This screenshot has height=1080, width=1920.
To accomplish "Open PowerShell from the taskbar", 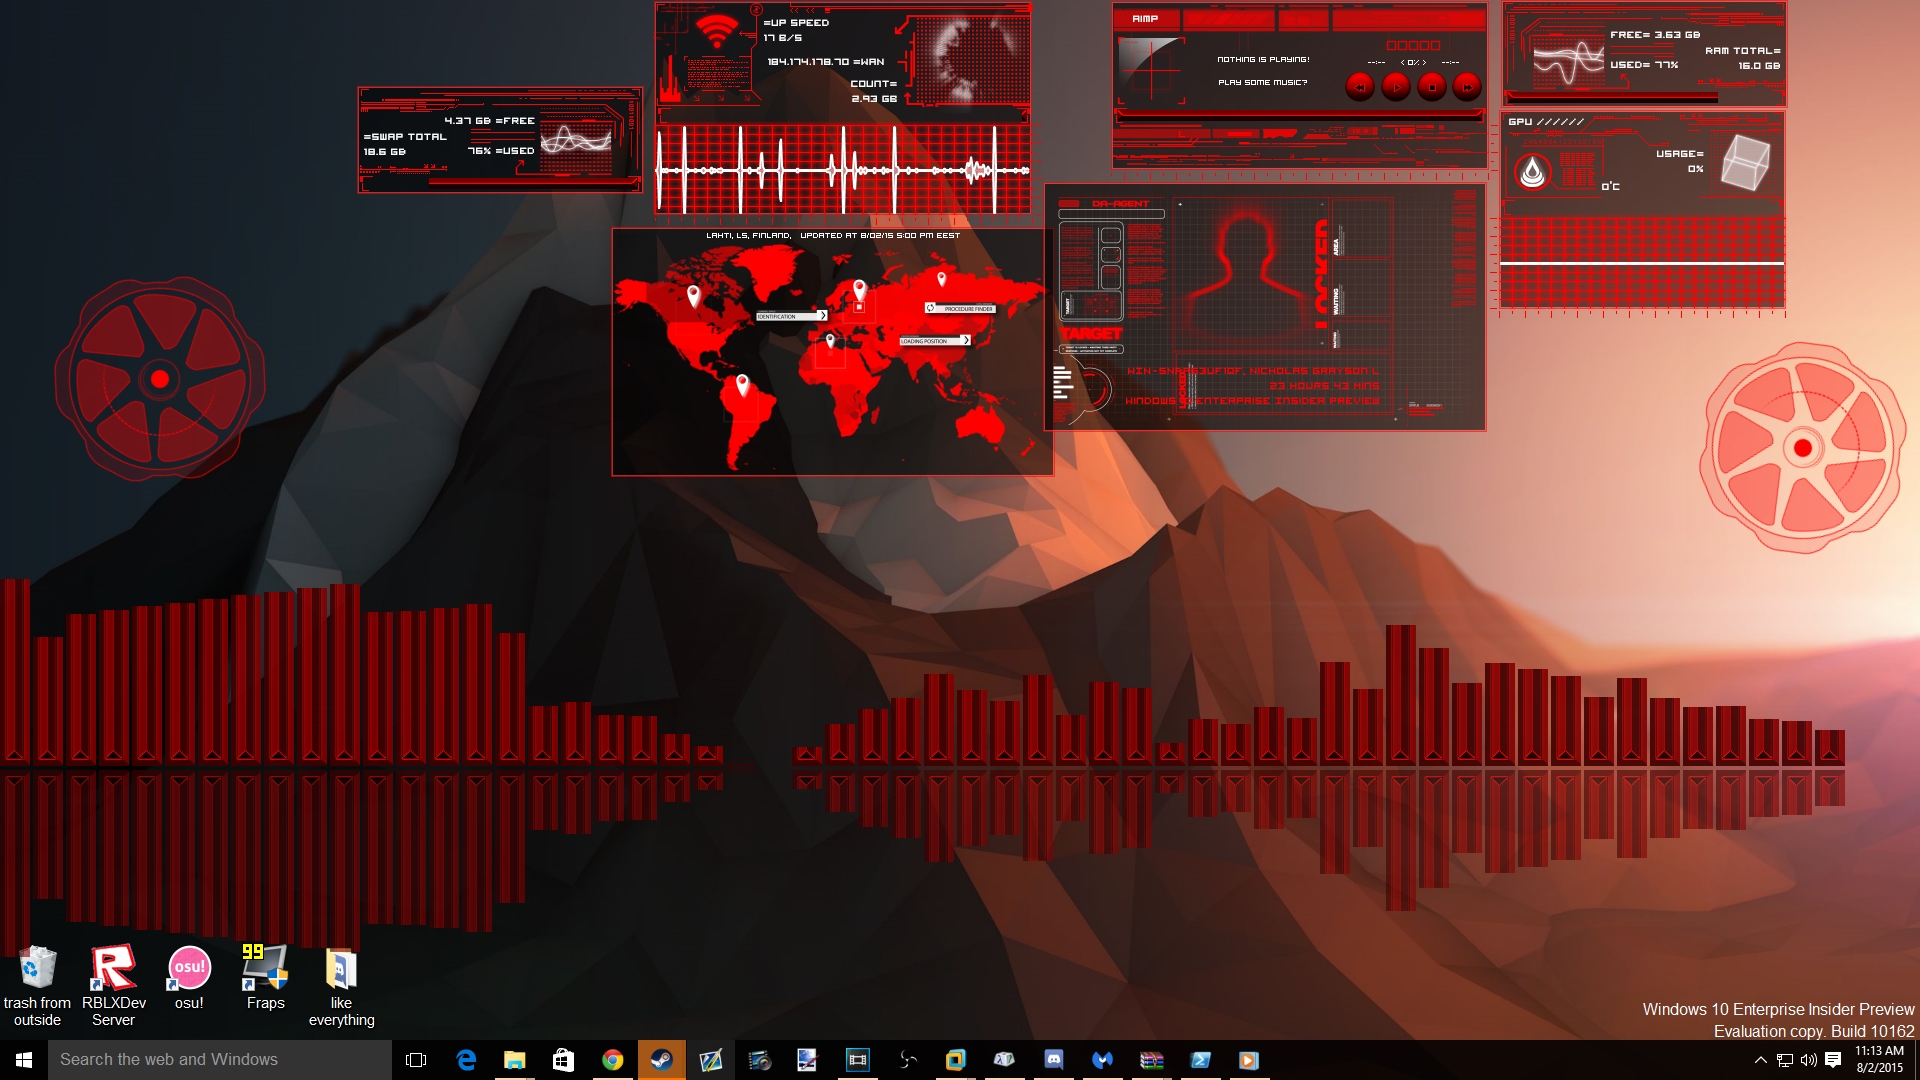I will pyautogui.click(x=1201, y=1059).
